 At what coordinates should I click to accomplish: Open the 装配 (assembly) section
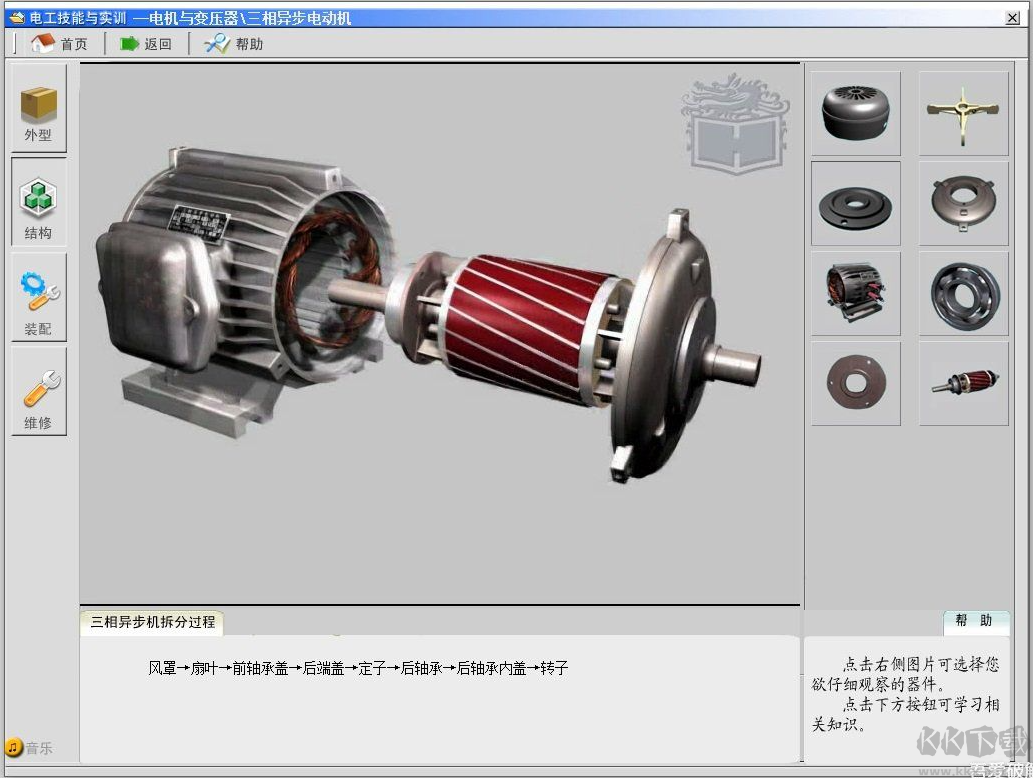coord(39,298)
